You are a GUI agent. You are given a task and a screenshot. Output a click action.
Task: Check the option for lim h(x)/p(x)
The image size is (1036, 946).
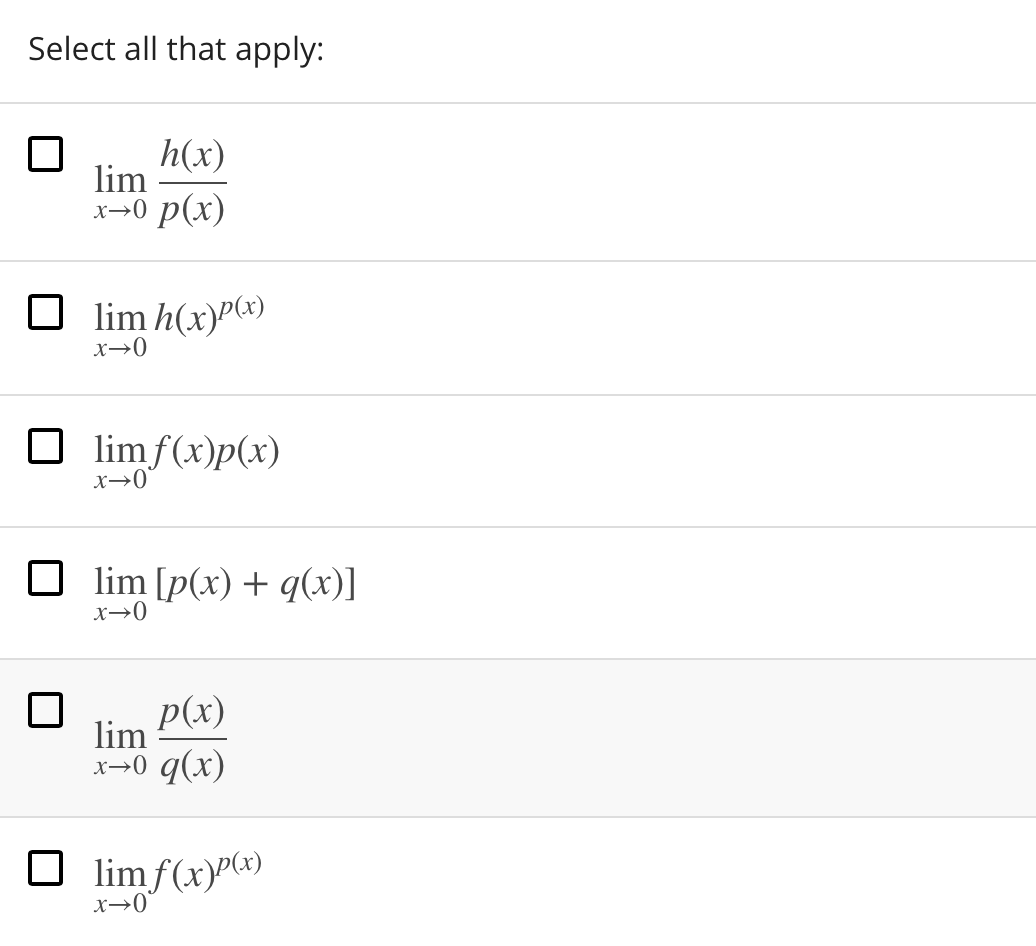[x=46, y=153]
